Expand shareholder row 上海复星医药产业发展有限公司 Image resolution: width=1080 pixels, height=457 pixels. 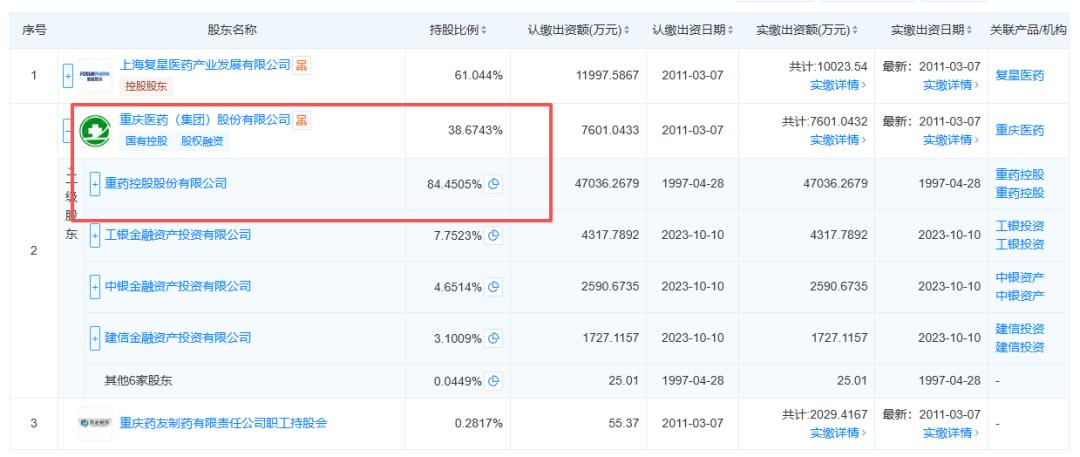pos(68,76)
